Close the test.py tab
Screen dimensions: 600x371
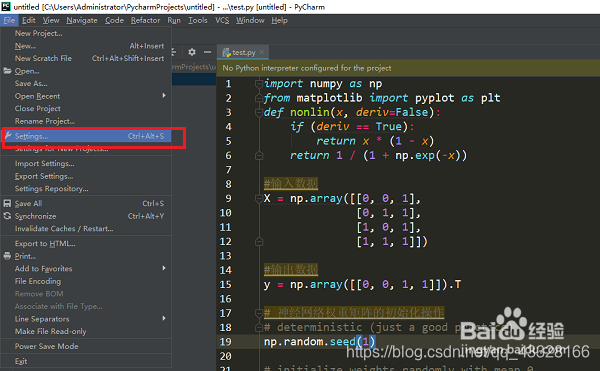click(262, 52)
